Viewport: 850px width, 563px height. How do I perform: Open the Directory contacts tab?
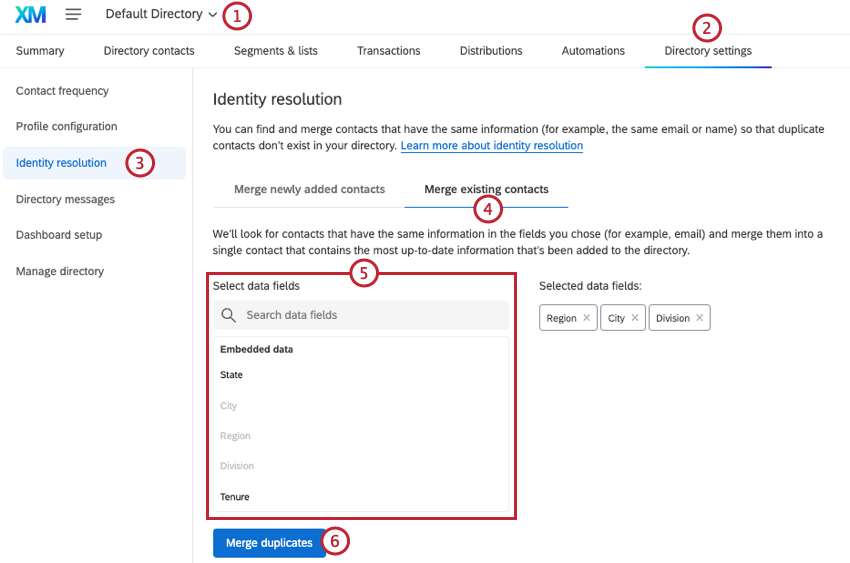(149, 51)
